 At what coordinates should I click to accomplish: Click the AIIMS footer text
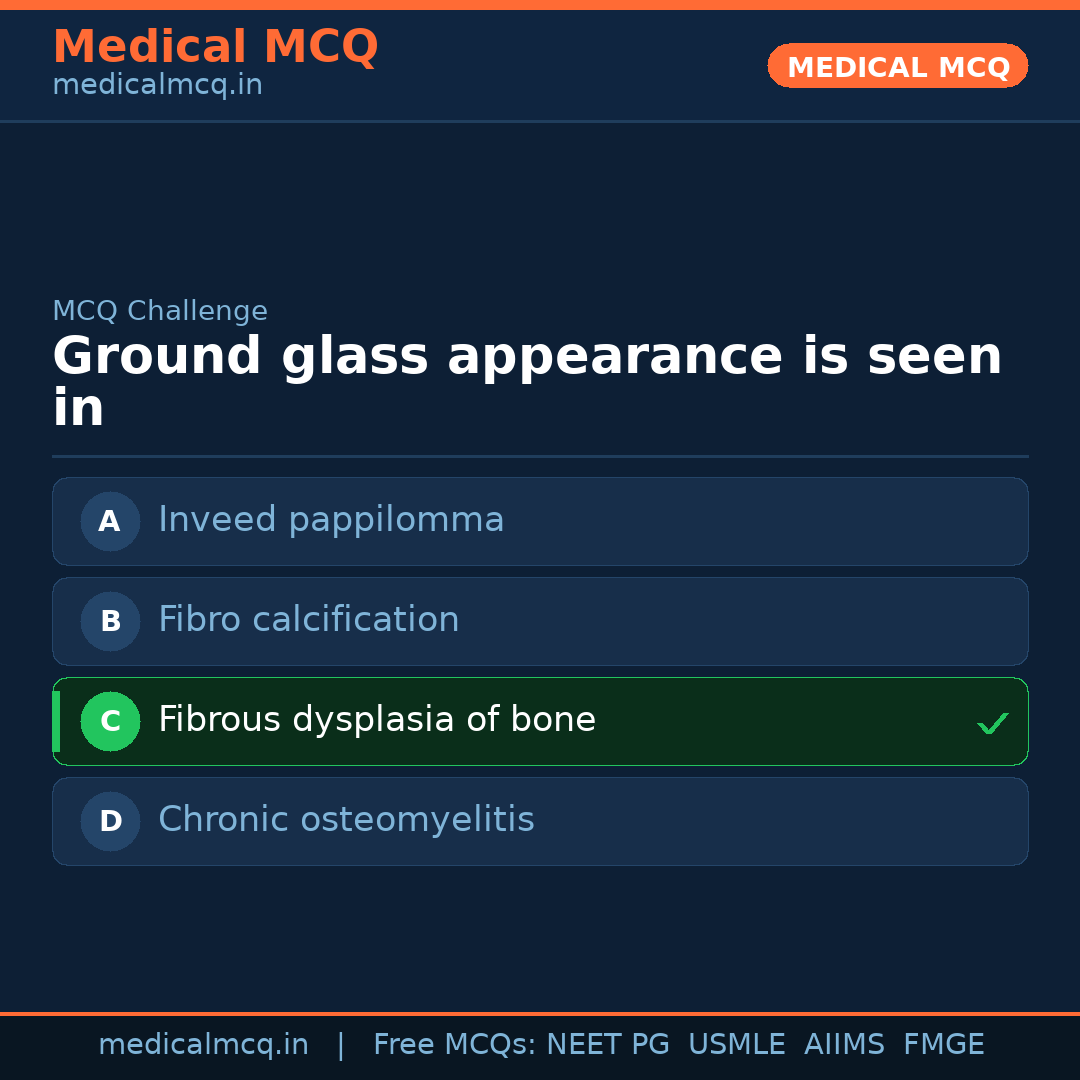[x=844, y=1045]
